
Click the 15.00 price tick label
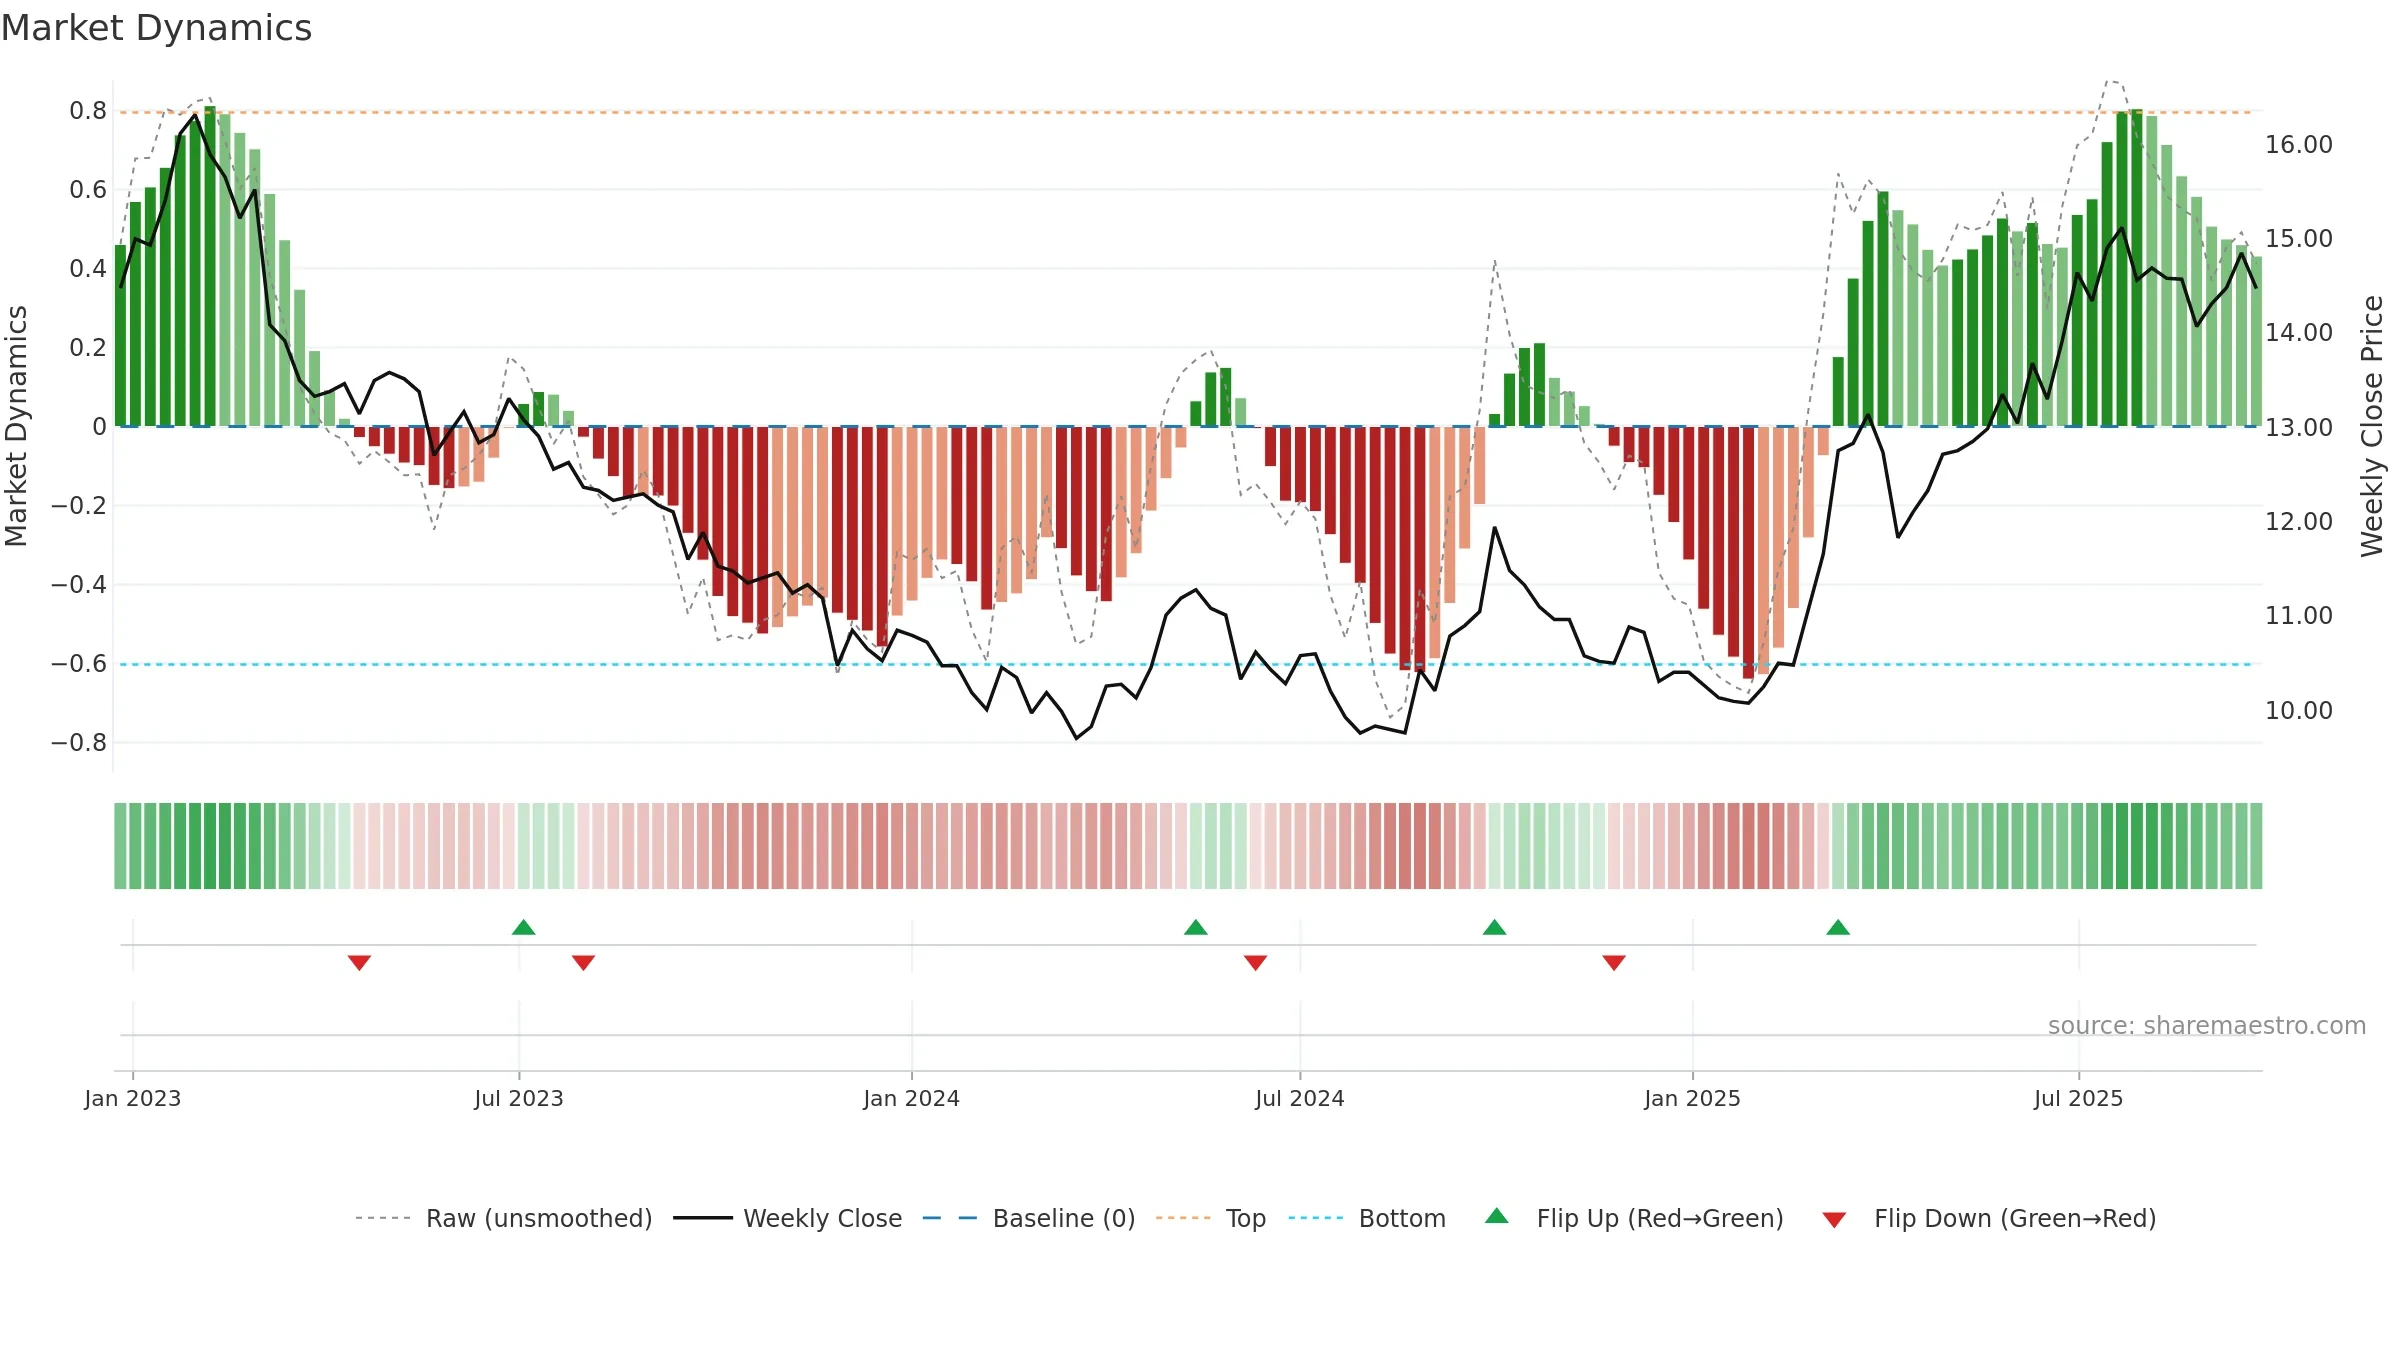2299,238
